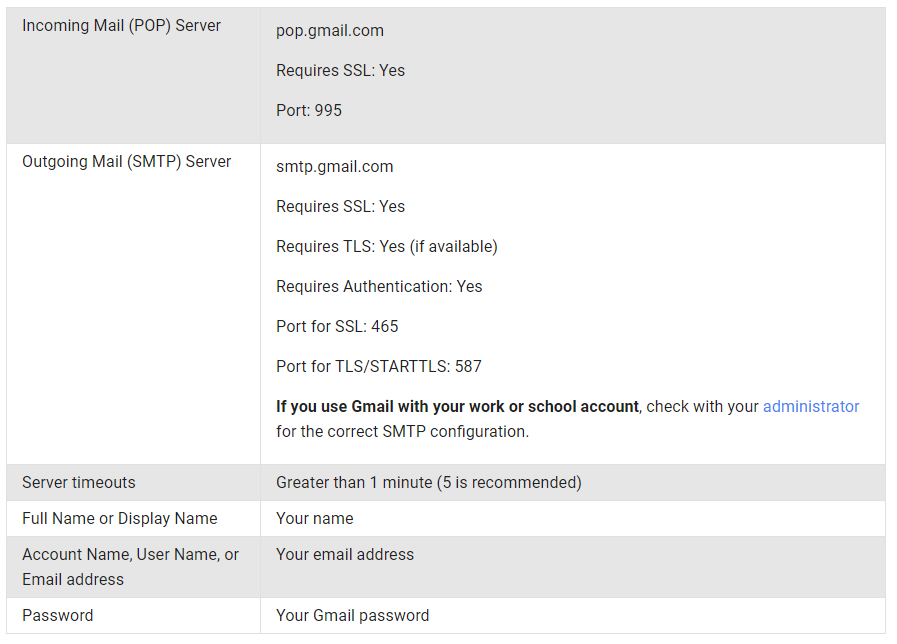
Task: Click the Outgoing Mail (SMTP) Server label
Action: 127,162
